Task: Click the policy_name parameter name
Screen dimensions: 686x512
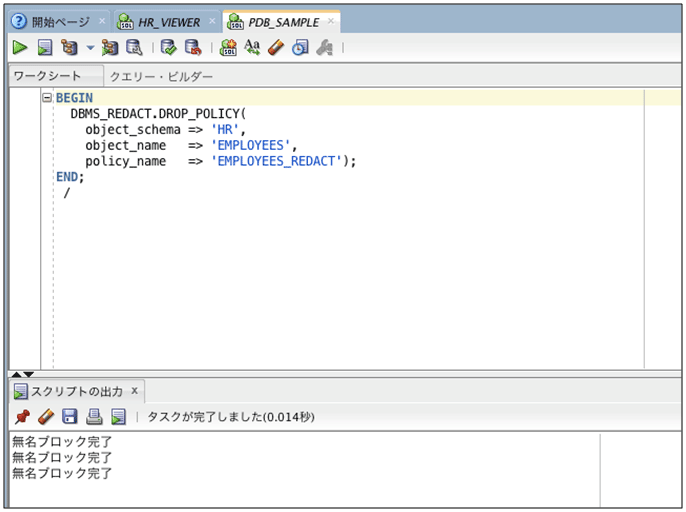Action: (x=126, y=161)
